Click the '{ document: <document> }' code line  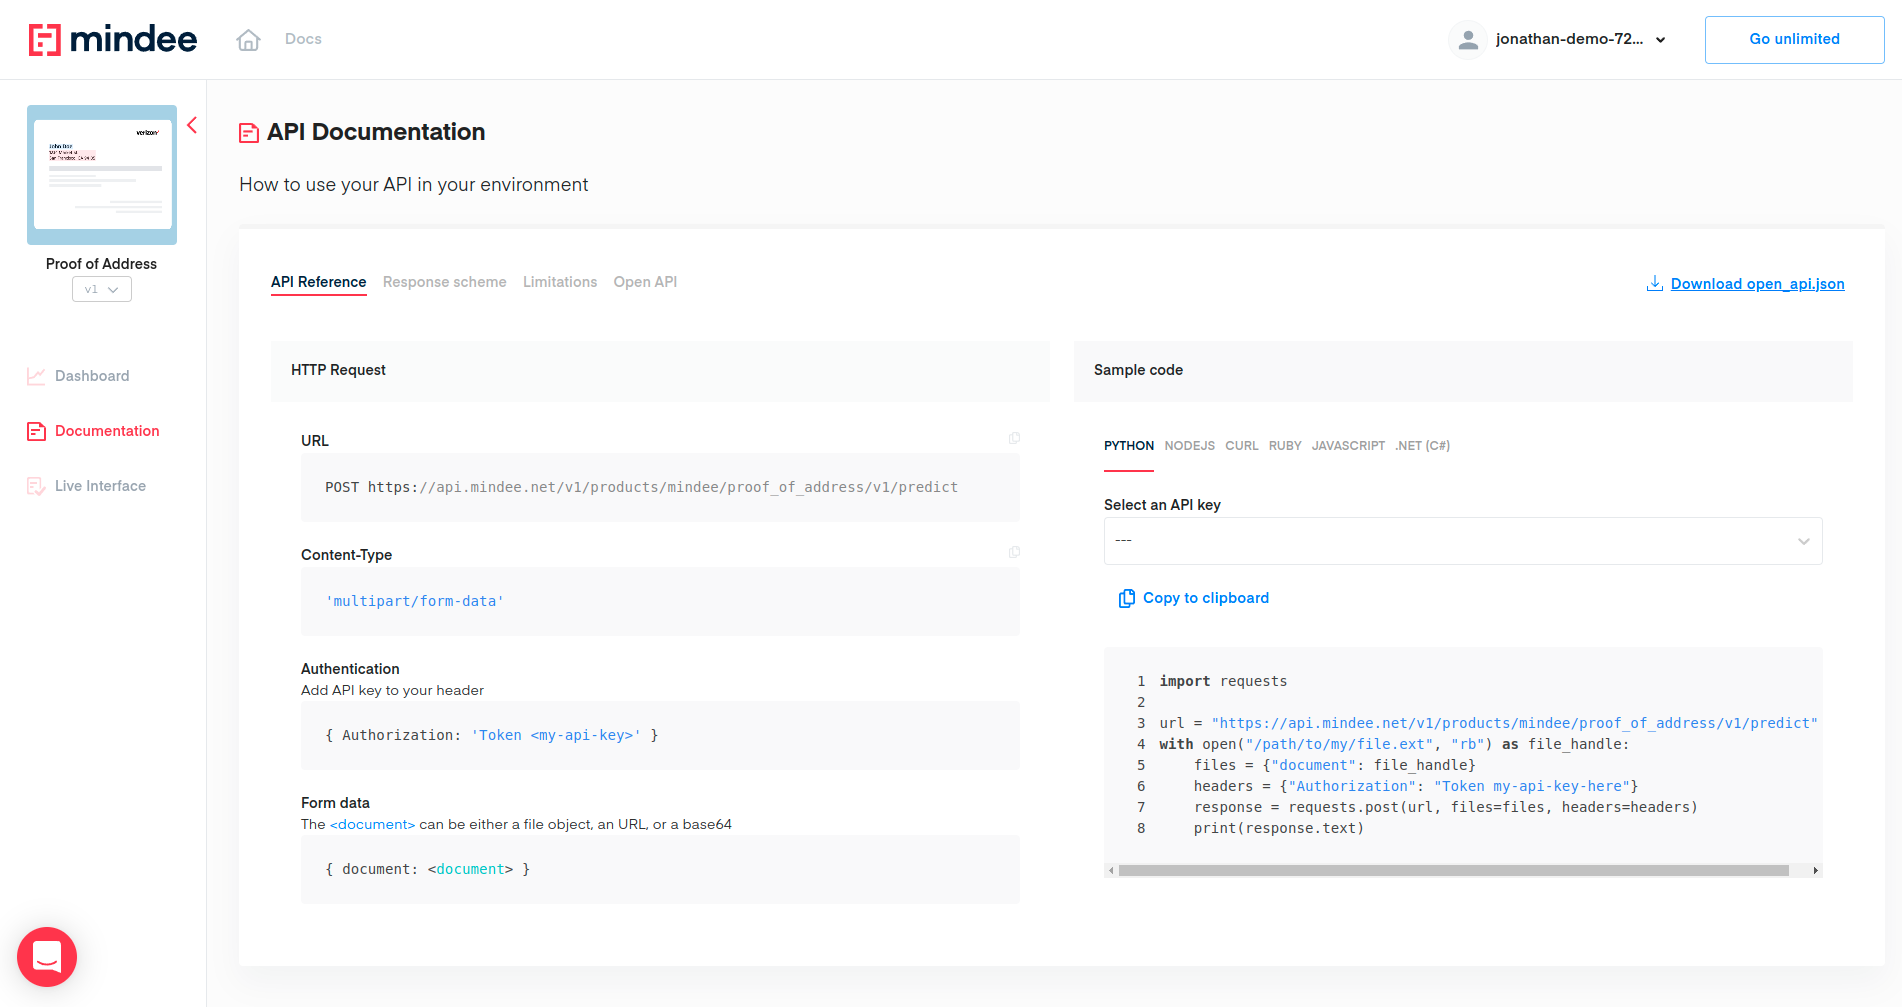pos(427,870)
